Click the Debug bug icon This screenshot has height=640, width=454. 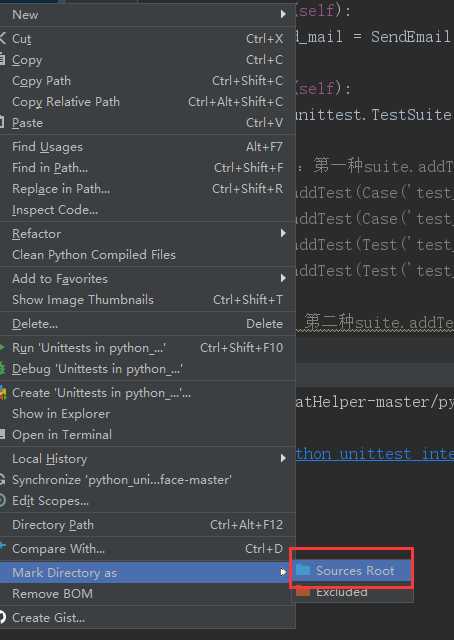(2, 369)
